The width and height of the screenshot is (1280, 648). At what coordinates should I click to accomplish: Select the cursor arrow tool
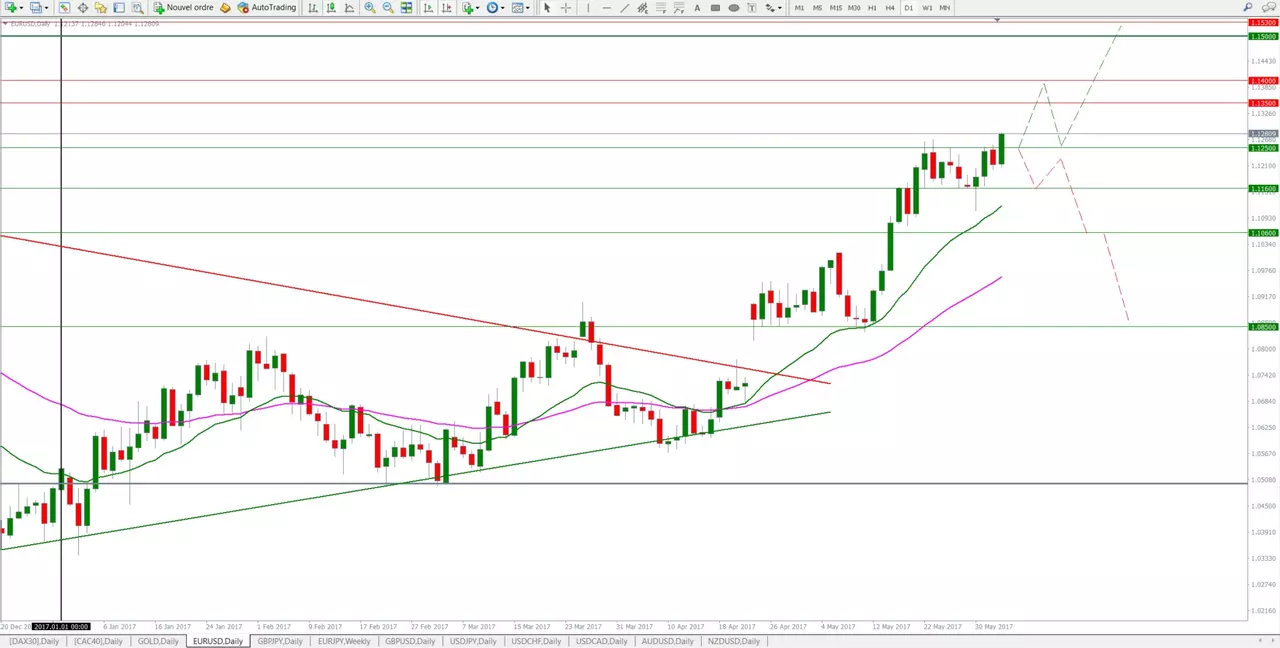click(547, 7)
